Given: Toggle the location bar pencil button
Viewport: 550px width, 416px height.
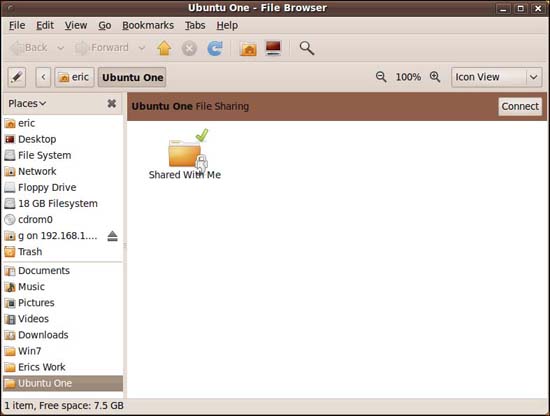Looking at the screenshot, I should pyautogui.click(x=16, y=77).
